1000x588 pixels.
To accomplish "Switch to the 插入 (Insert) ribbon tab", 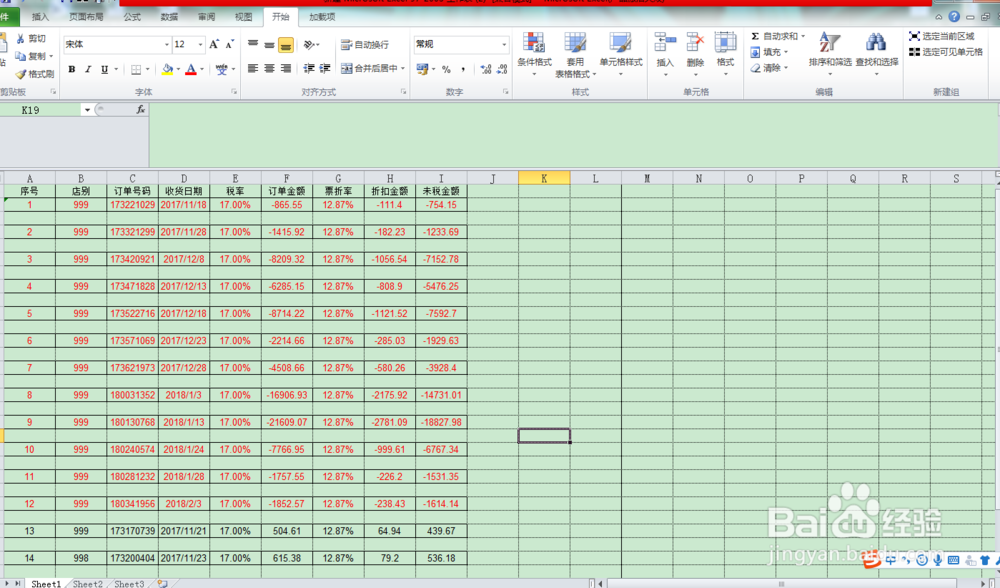I will tap(40, 17).
